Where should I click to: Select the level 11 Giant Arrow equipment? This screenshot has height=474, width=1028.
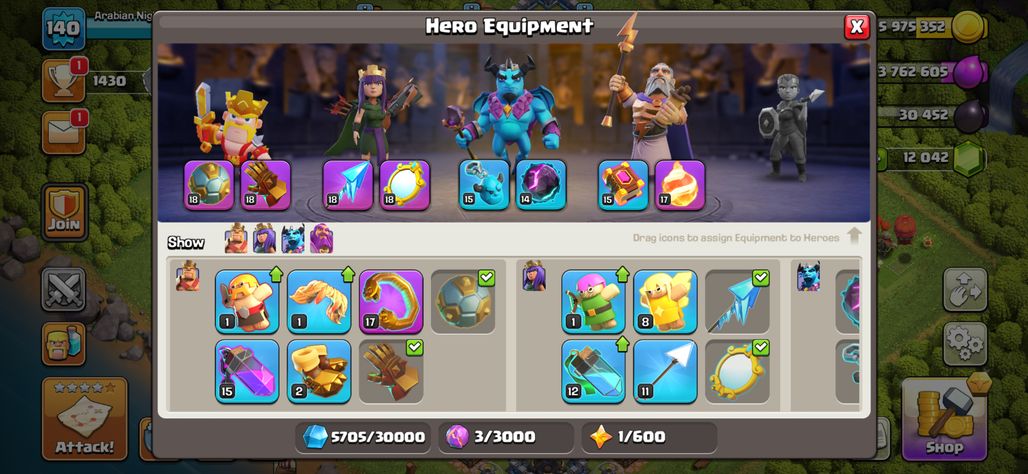665,371
